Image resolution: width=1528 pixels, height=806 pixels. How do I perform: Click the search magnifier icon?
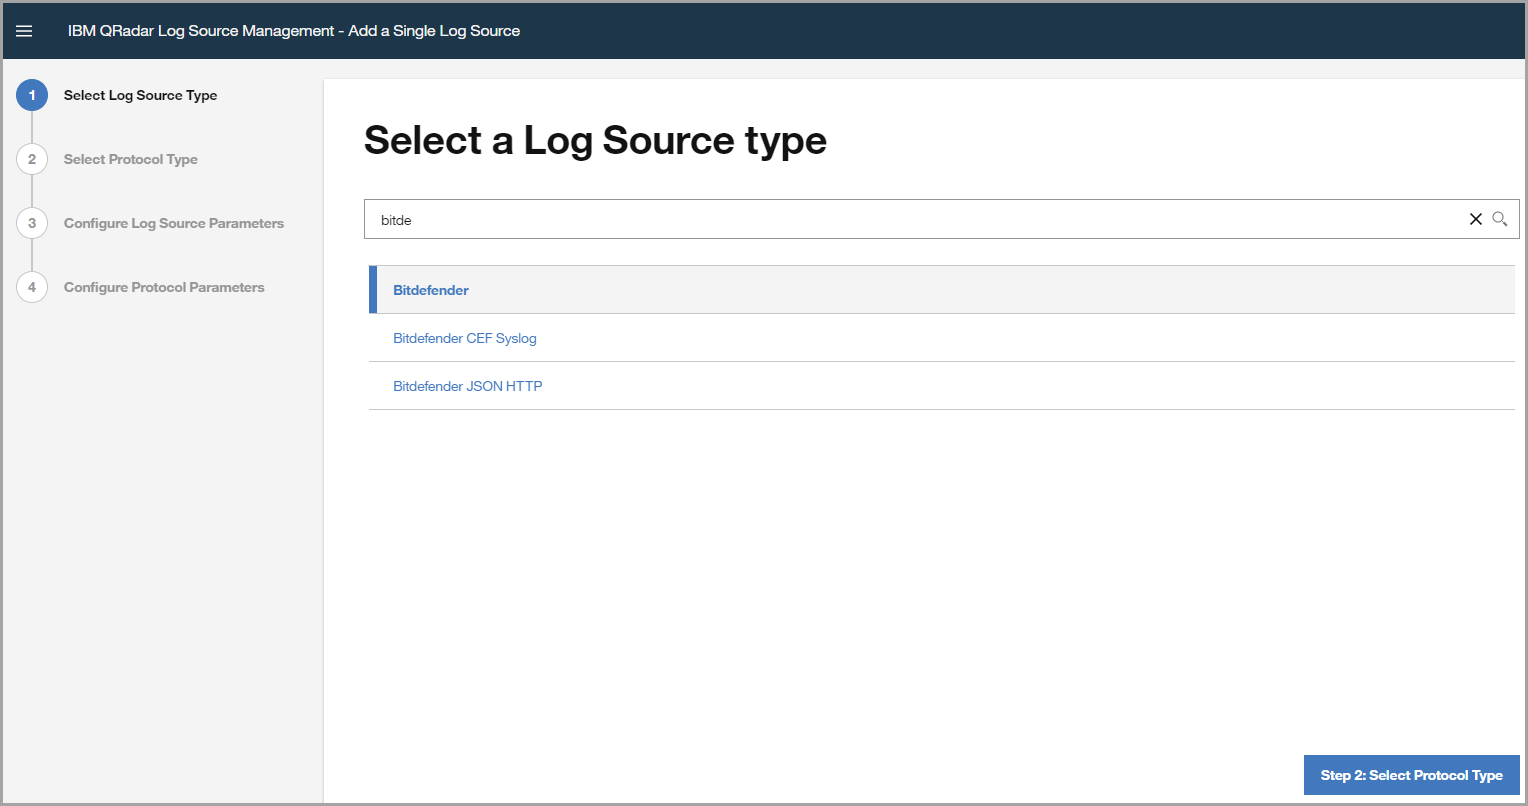point(1499,219)
